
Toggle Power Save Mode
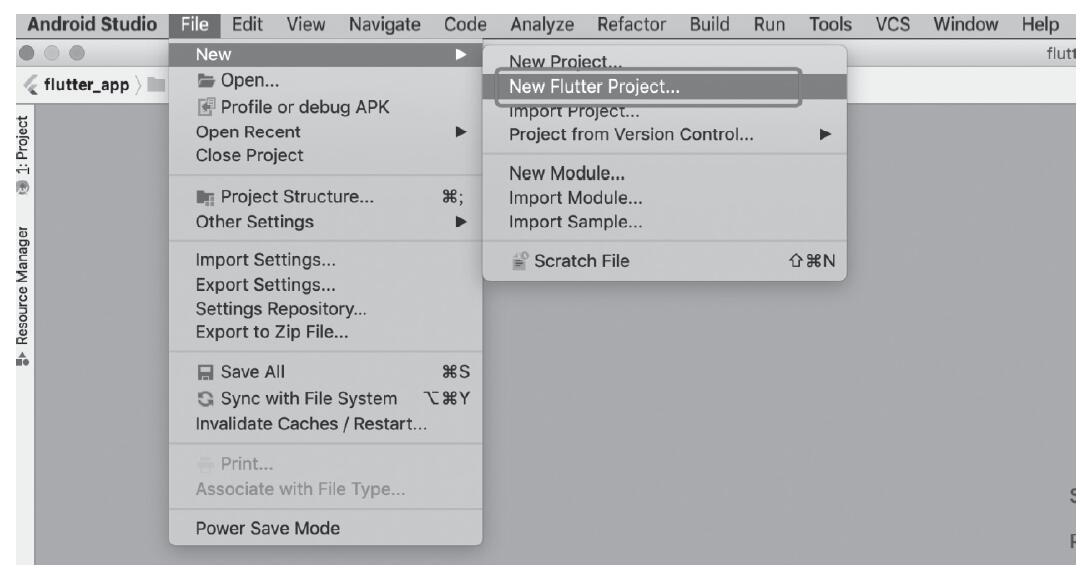click(x=268, y=529)
